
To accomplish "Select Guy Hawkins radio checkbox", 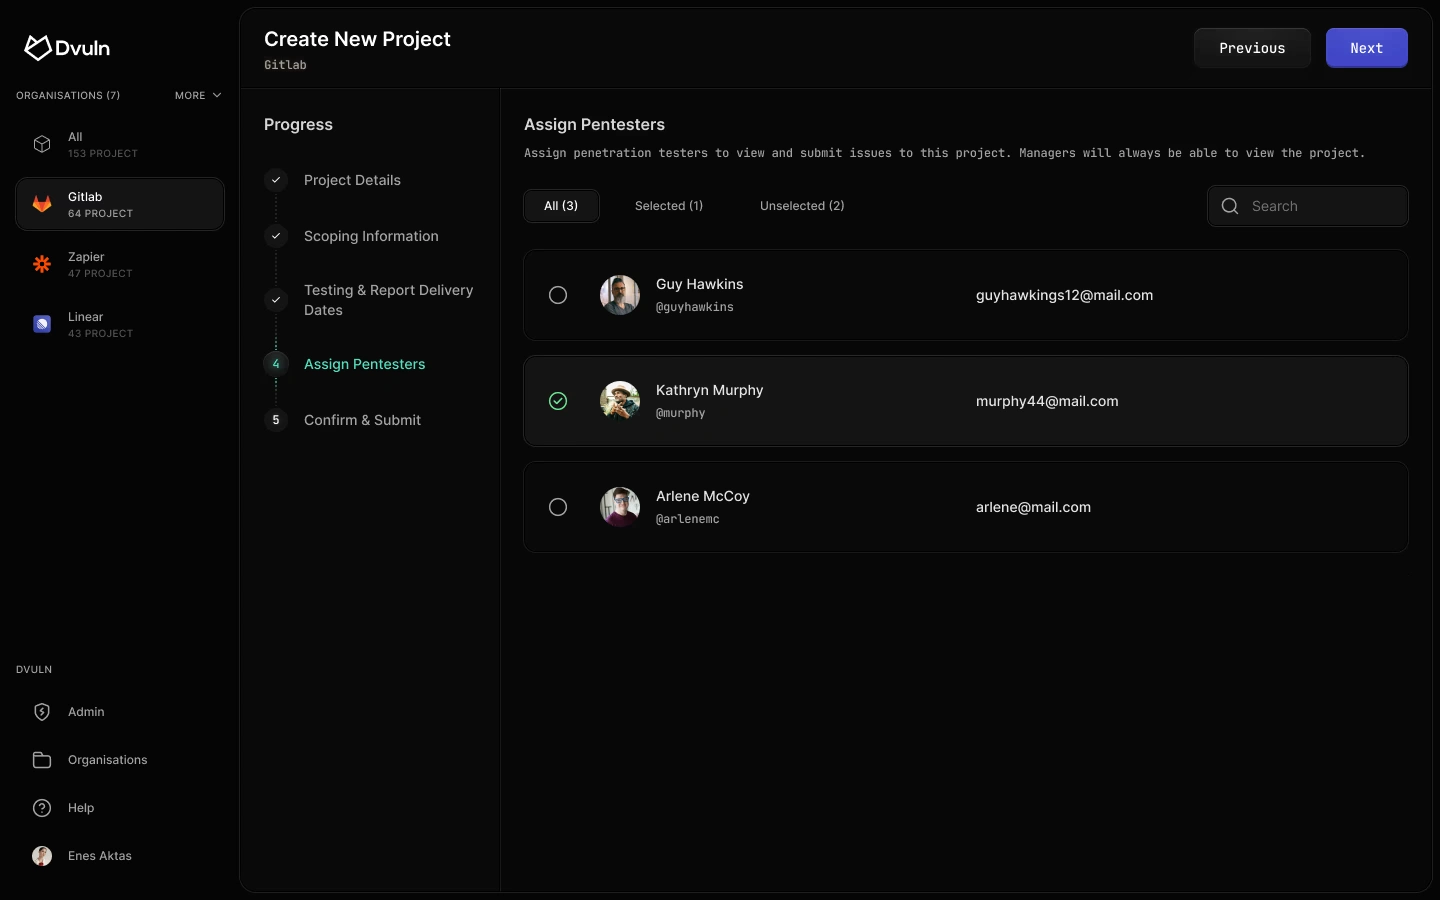I will [x=558, y=295].
